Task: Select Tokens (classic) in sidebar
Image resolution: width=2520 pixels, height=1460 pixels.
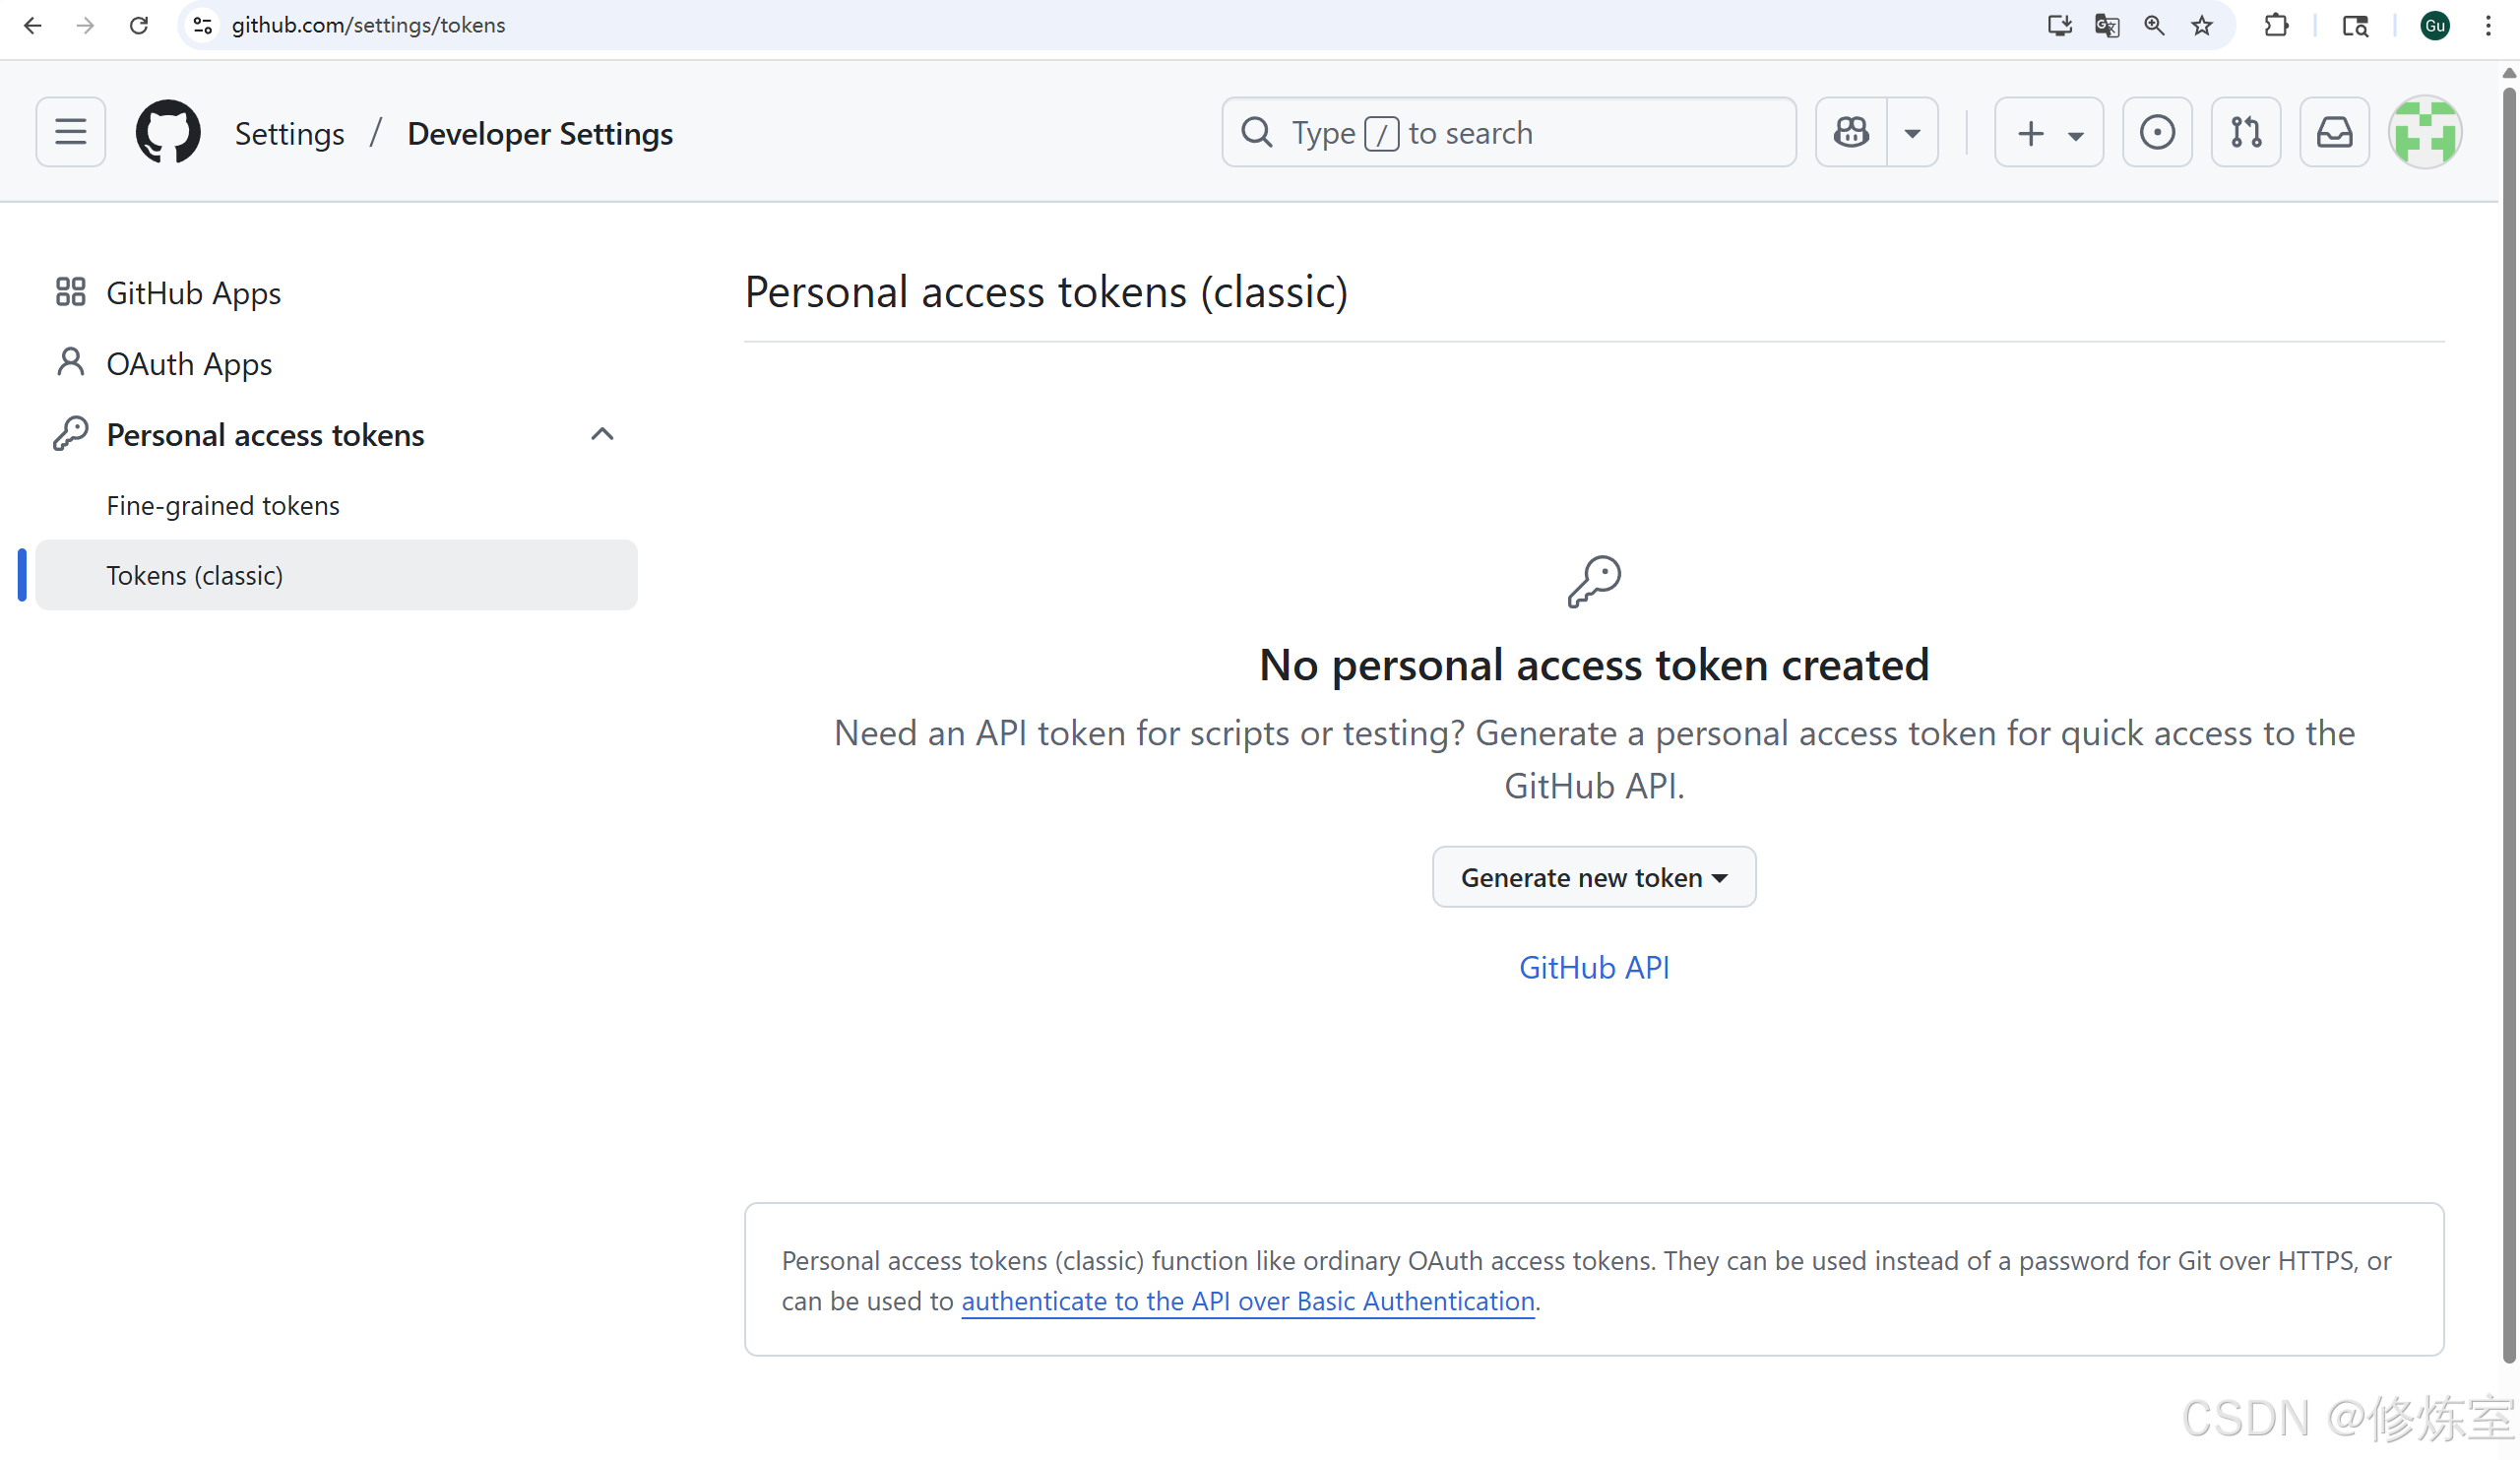Action: coord(336,575)
